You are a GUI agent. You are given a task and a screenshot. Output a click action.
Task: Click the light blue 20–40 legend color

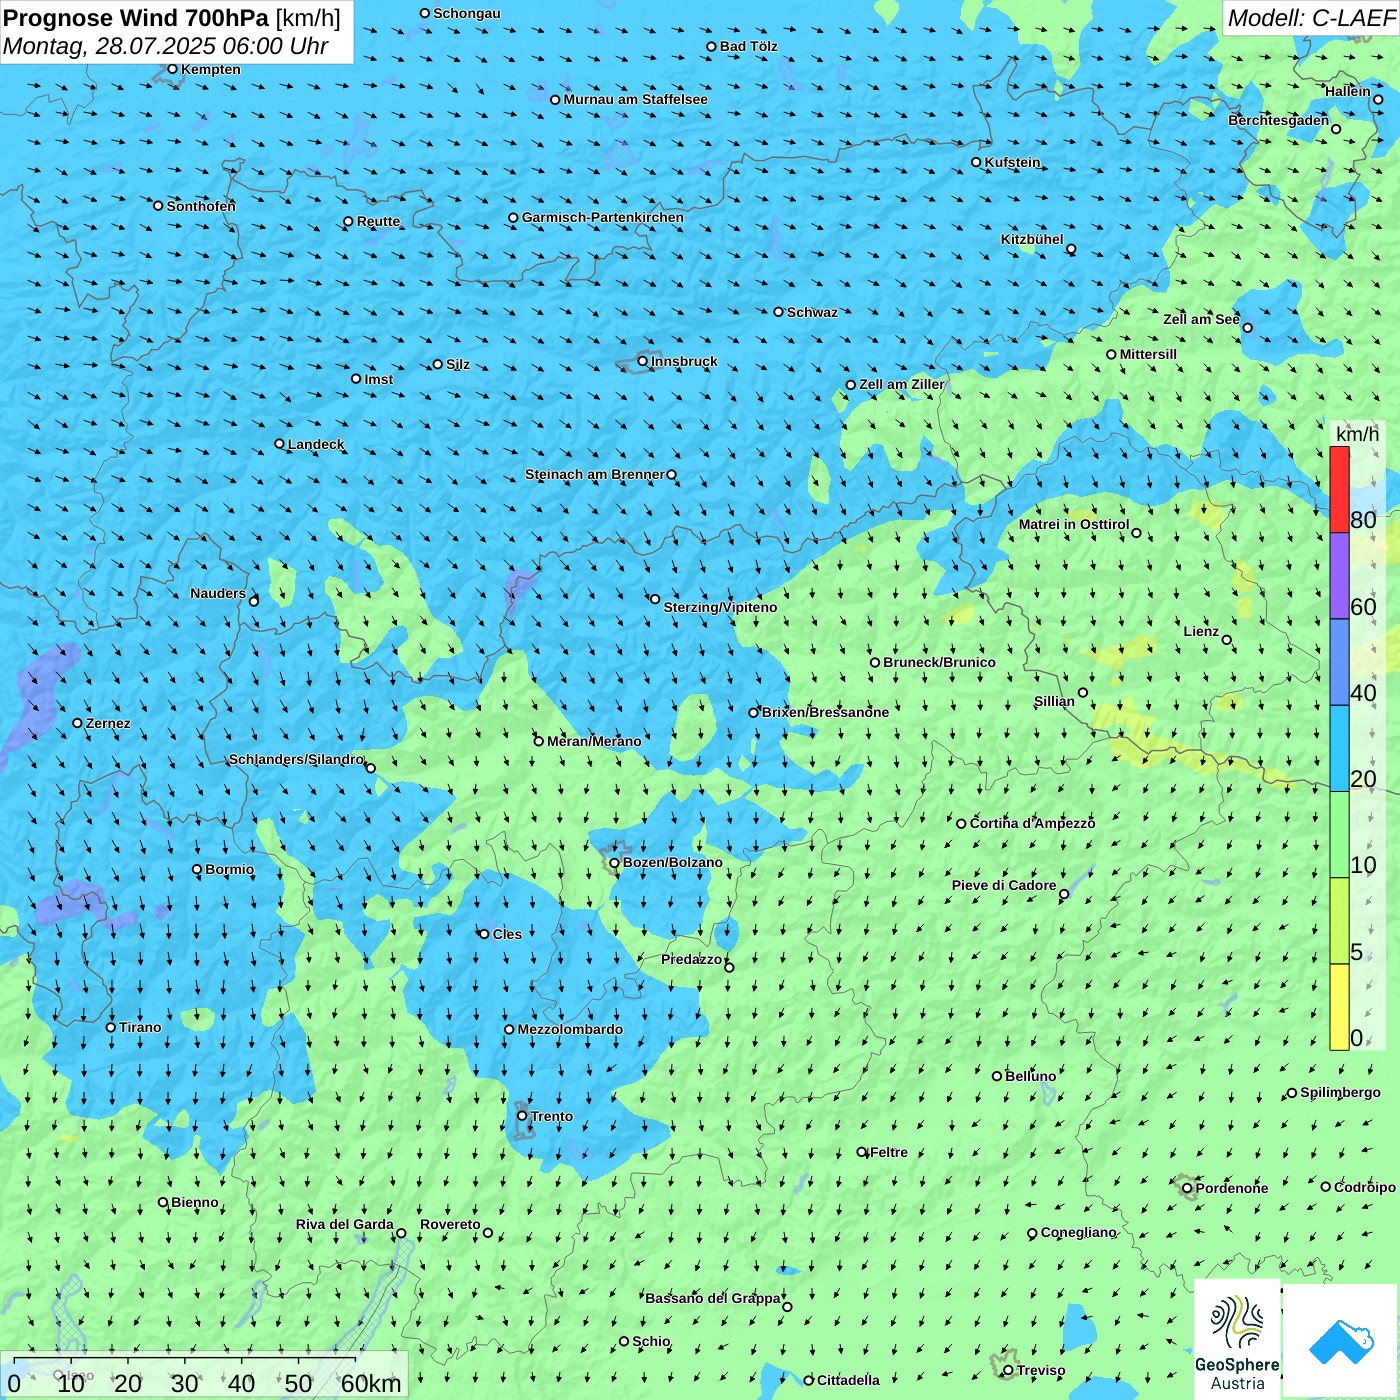1339,749
